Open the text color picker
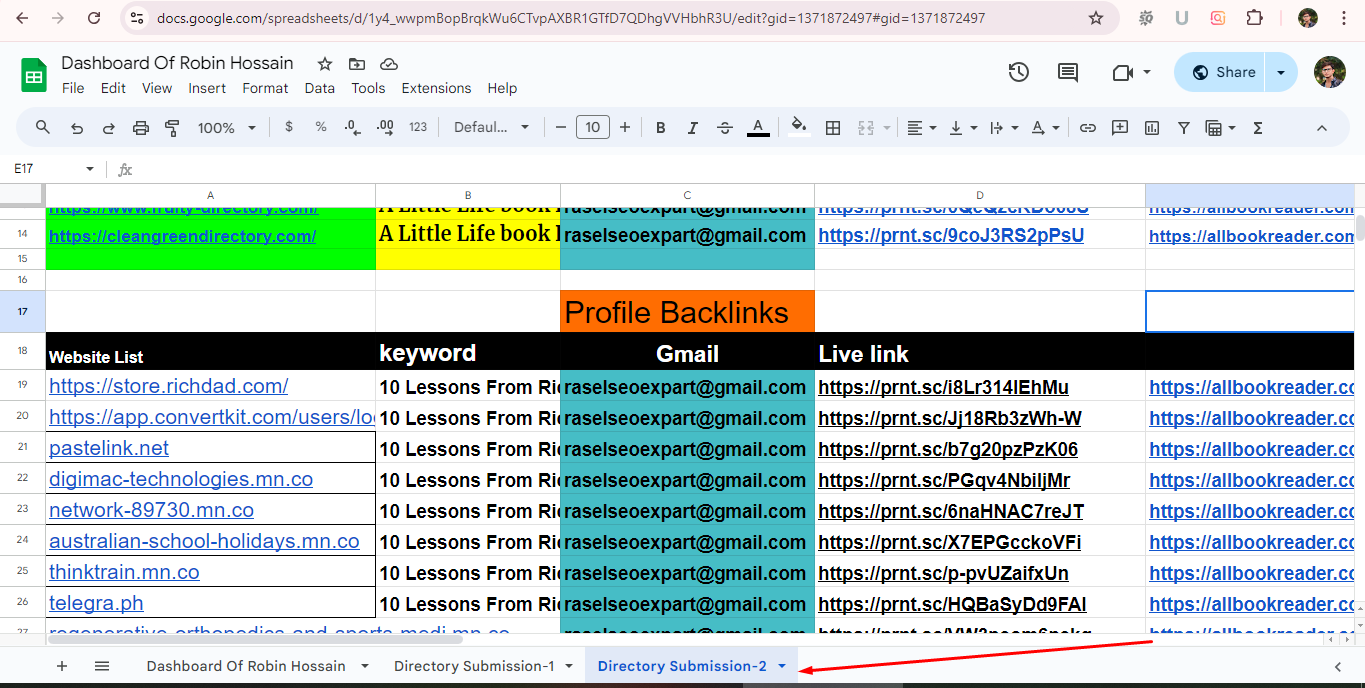The height and width of the screenshot is (688, 1365). point(758,128)
